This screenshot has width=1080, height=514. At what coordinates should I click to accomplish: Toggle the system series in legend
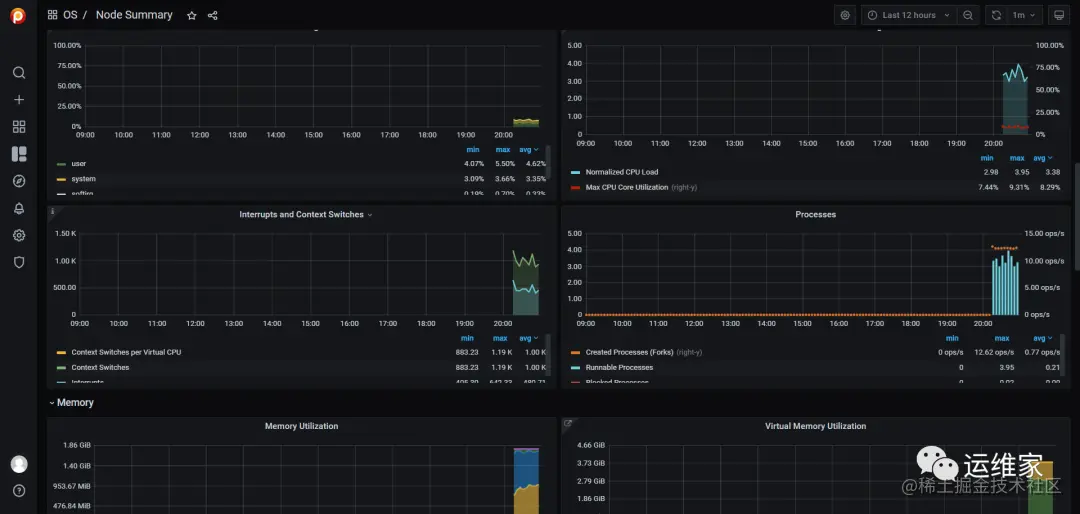[83, 179]
